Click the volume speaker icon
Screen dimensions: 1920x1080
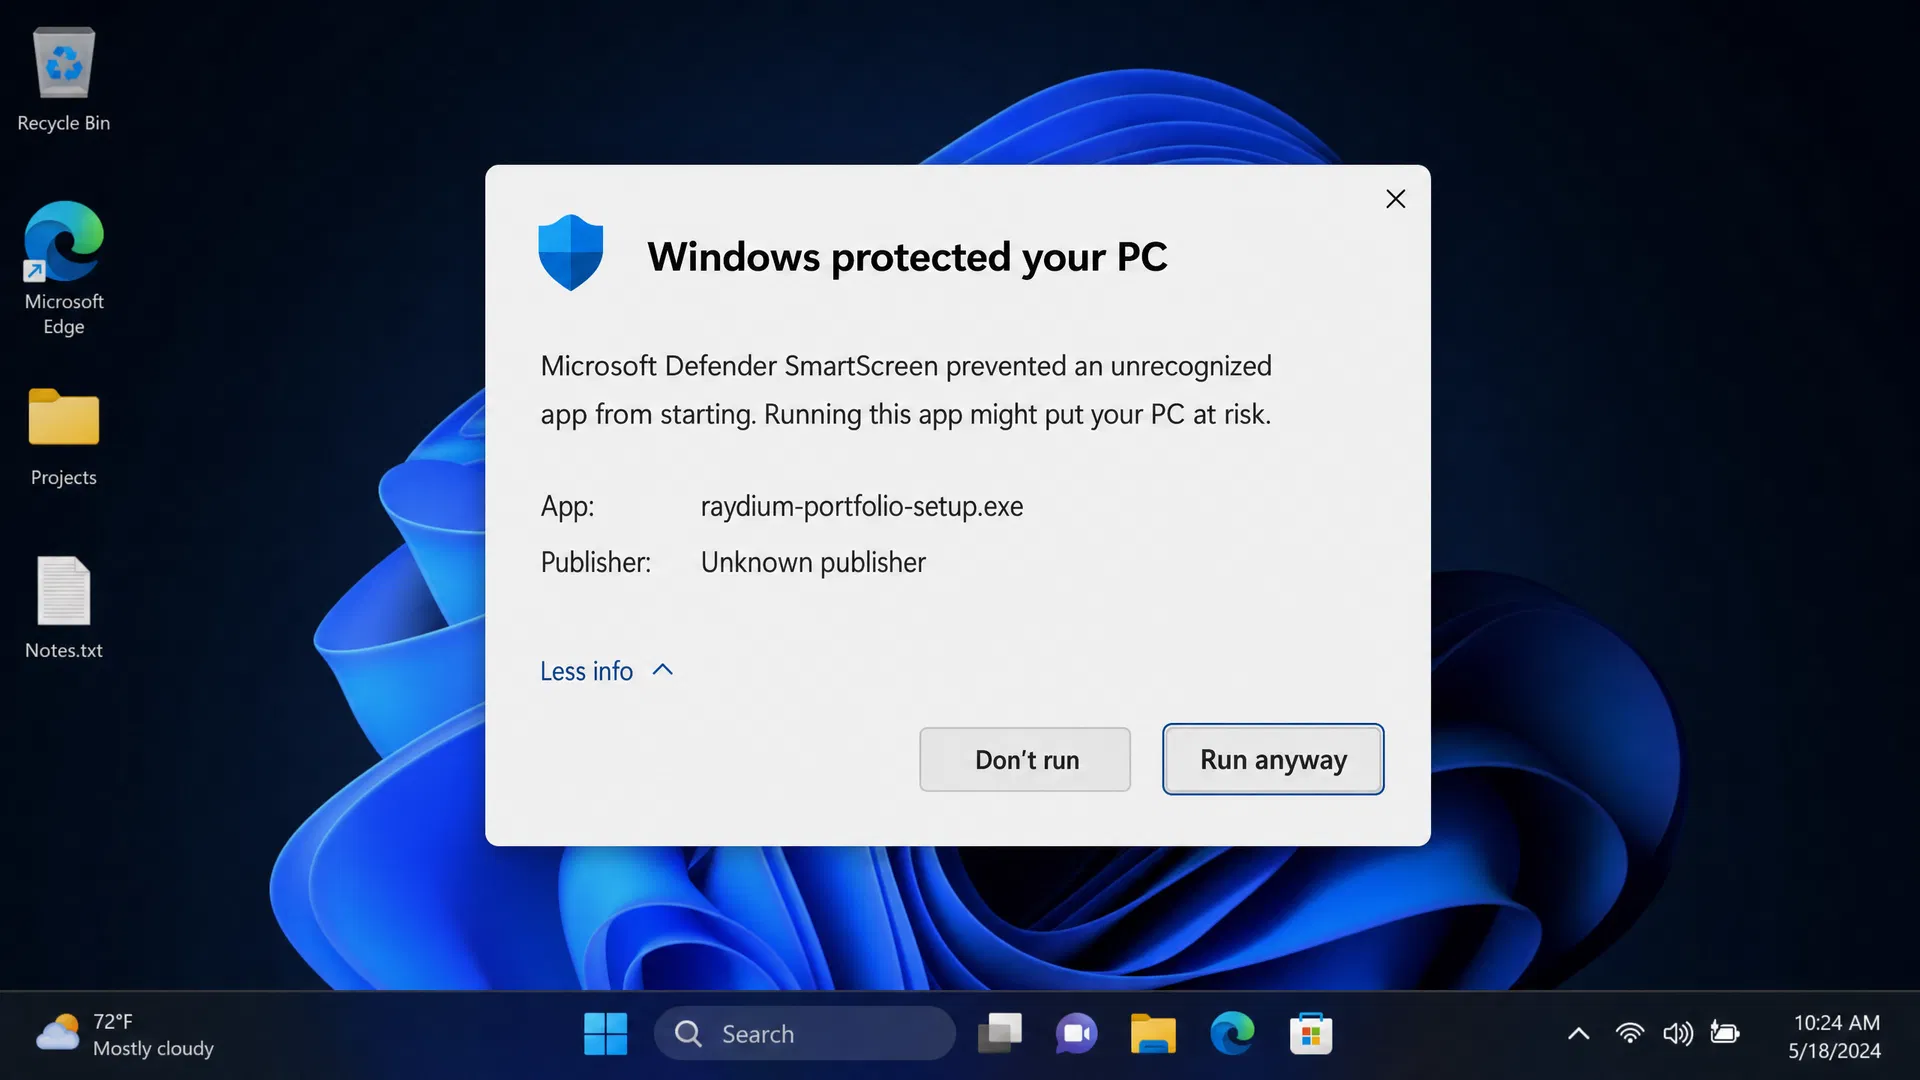coord(1678,1034)
